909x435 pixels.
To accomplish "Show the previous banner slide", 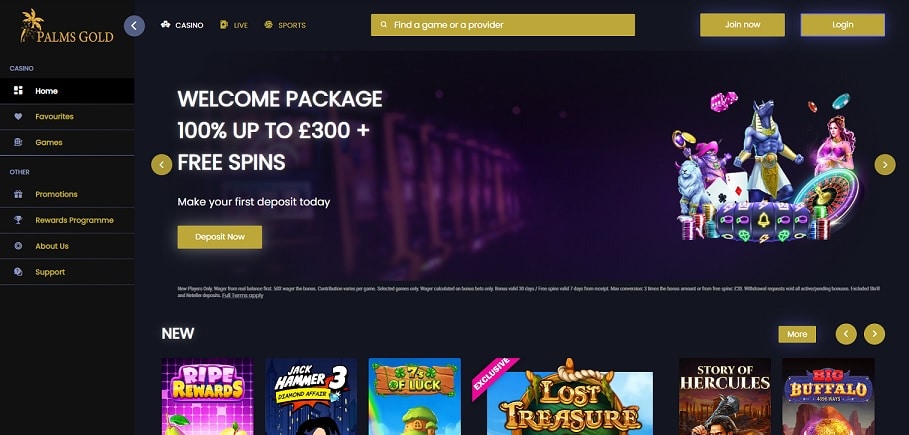I will point(162,165).
